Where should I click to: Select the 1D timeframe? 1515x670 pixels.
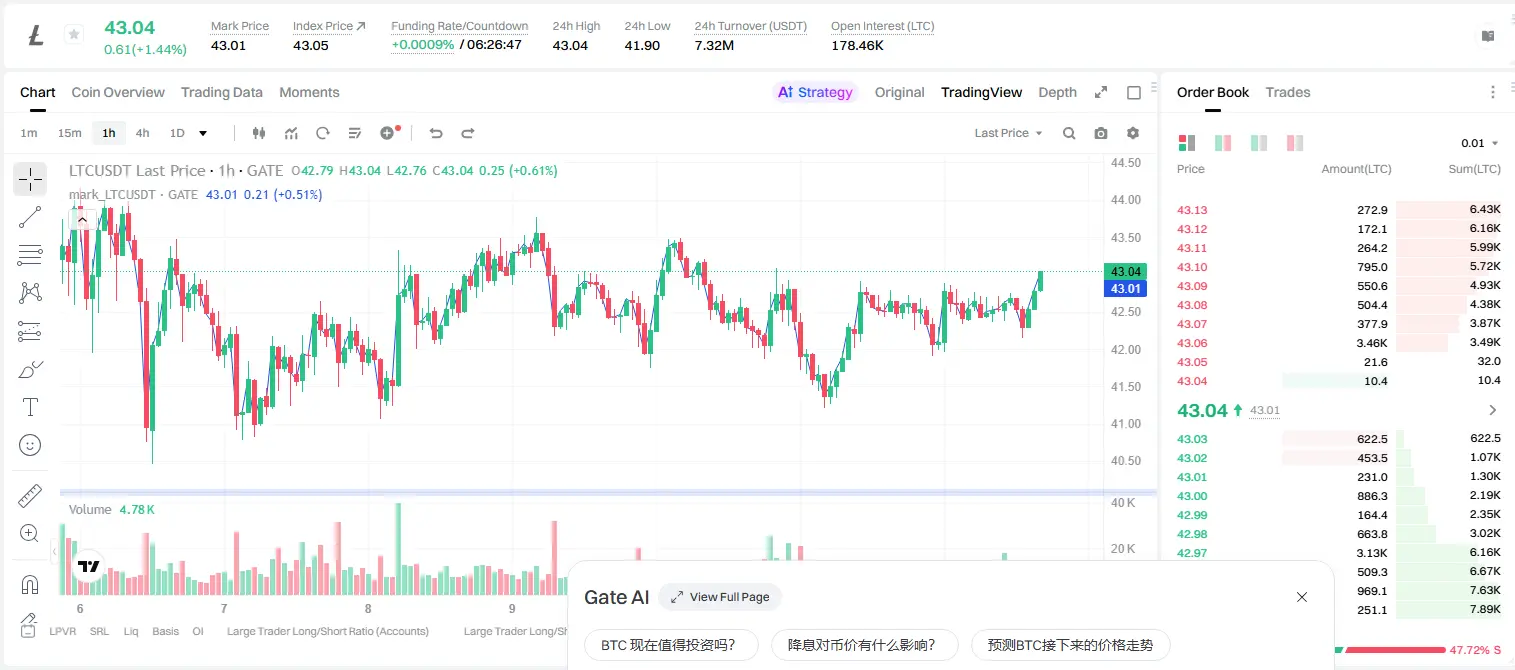[x=177, y=133]
